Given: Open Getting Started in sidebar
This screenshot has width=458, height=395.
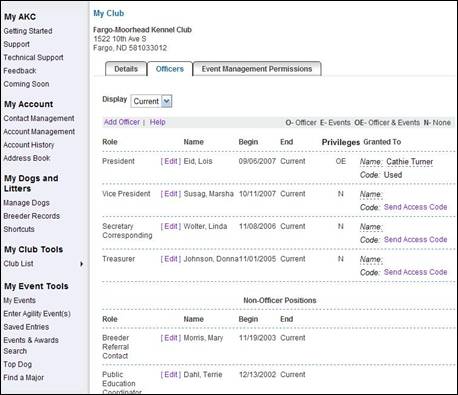Looking at the screenshot, I should tap(28, 31).
